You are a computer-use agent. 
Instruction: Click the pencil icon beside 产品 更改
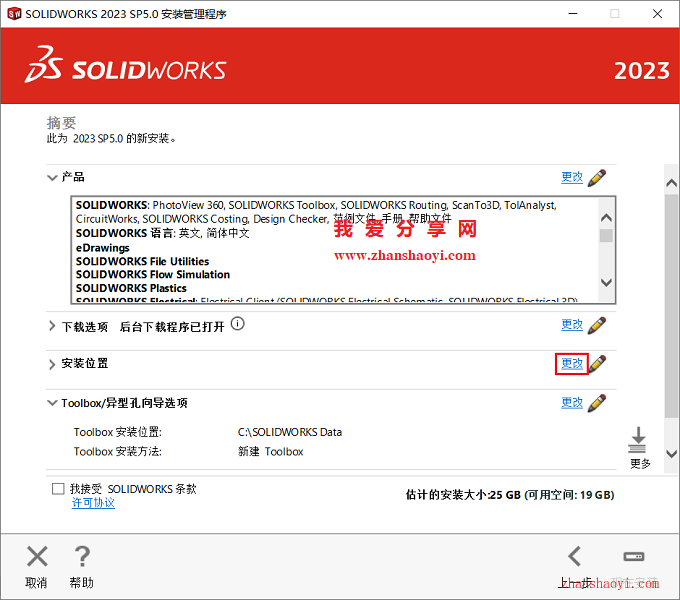click(597, 178)
